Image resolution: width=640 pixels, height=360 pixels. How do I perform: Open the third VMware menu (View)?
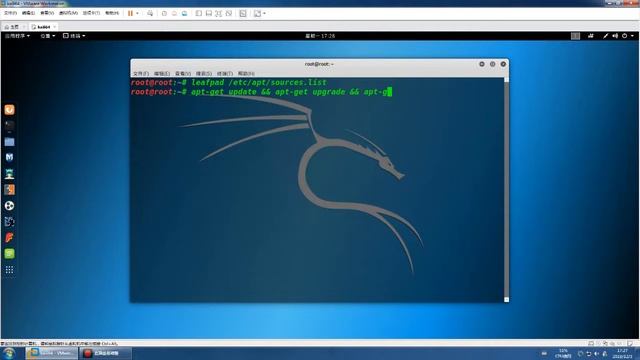click(47, 13)
